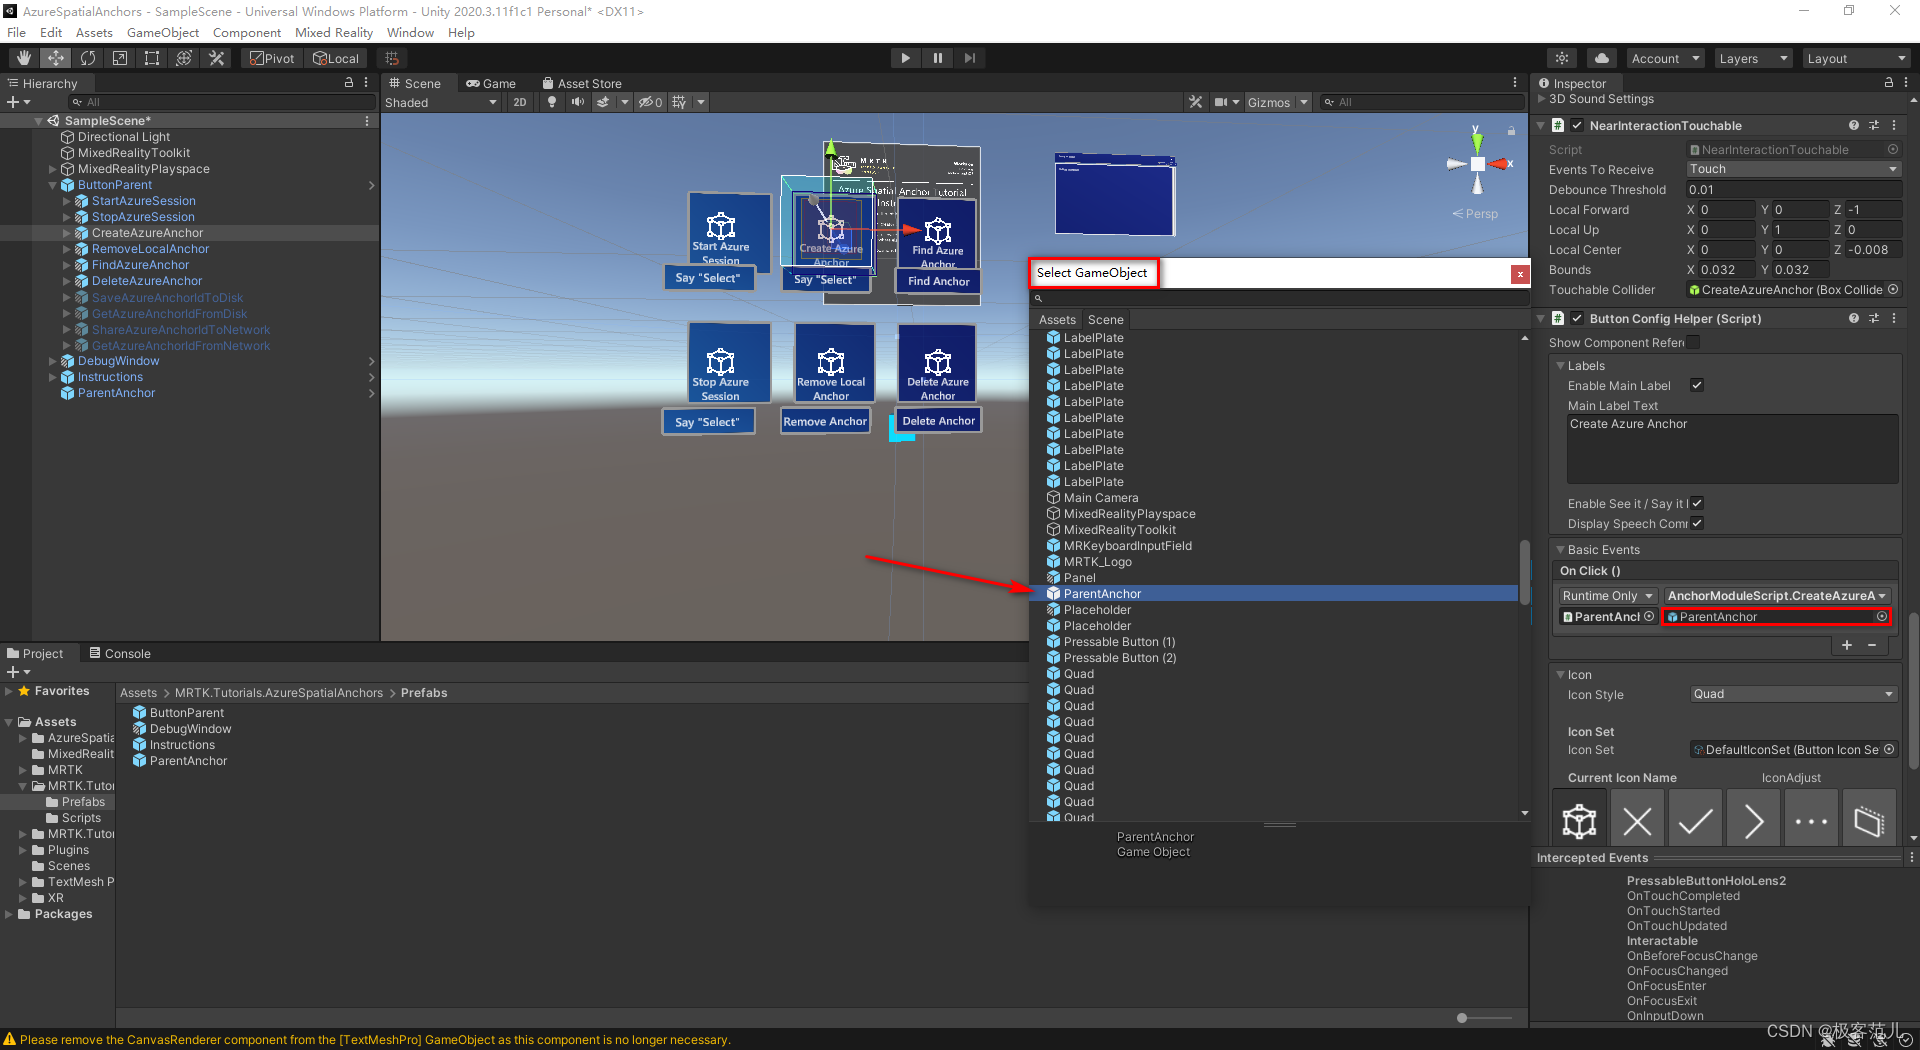Switch to the Console tab

(119, 653)
